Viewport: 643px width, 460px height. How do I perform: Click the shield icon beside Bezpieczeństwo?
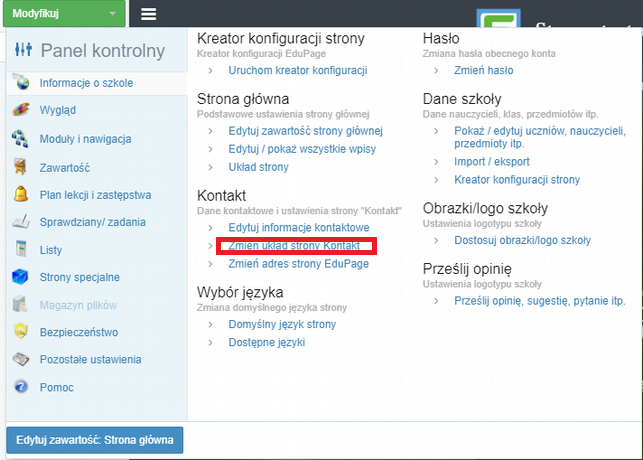tap(21, 331)
